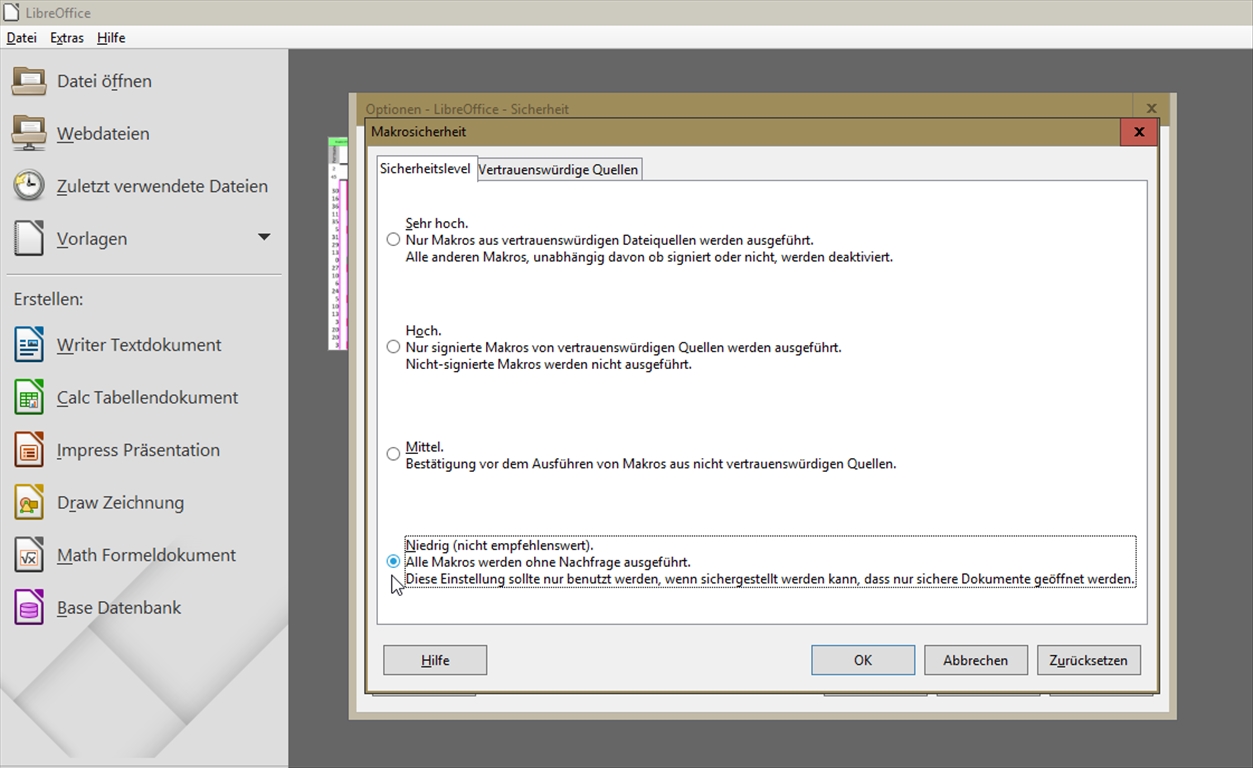Click the Abbrechen button
Screen dimensions: 1253x768
(x=975, y=660)
